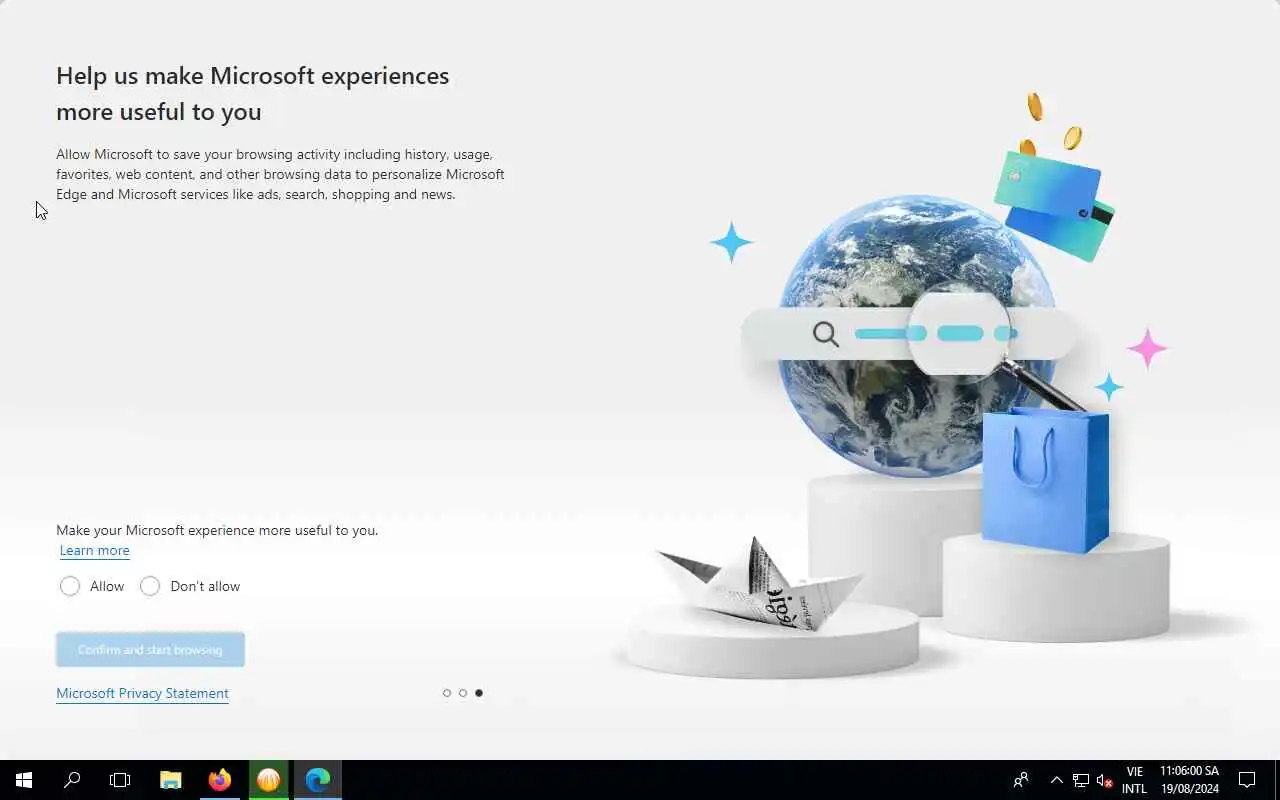Go to the first page indicator dot
Viewport: 1280px width, 800px height.
click(447, 693)
